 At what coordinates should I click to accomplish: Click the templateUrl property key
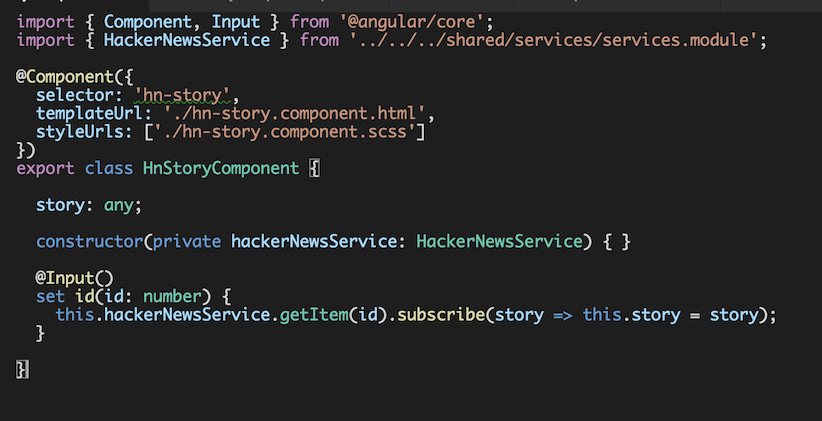click(89, 114)
